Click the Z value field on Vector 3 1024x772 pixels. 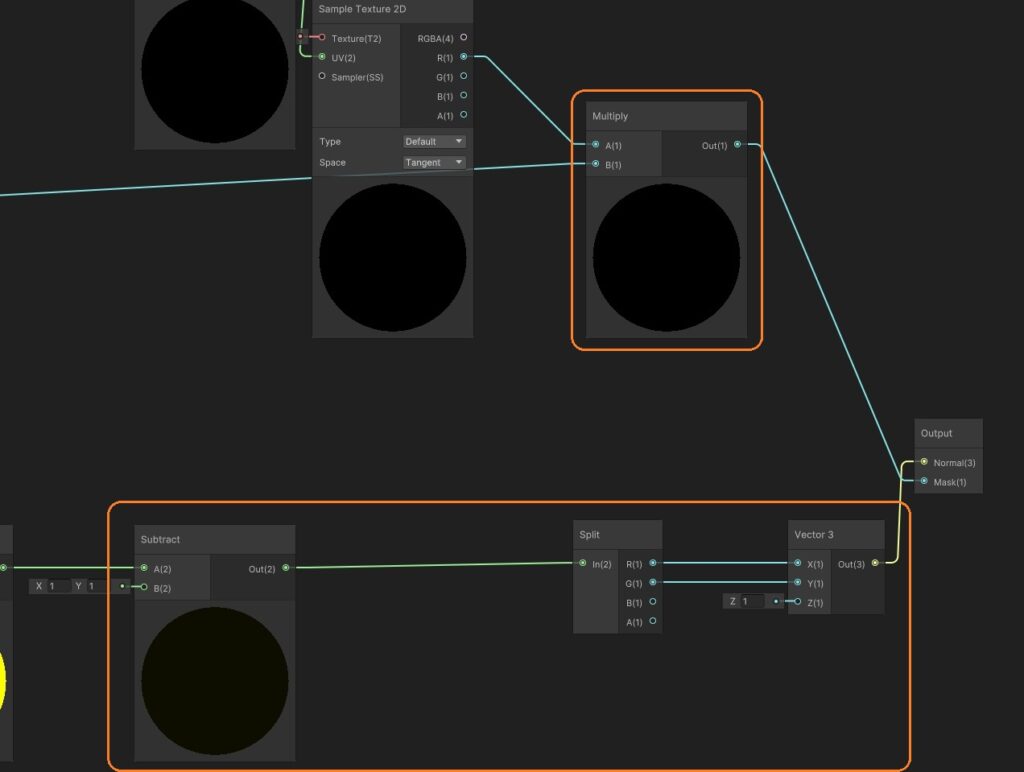pos(752,601)
